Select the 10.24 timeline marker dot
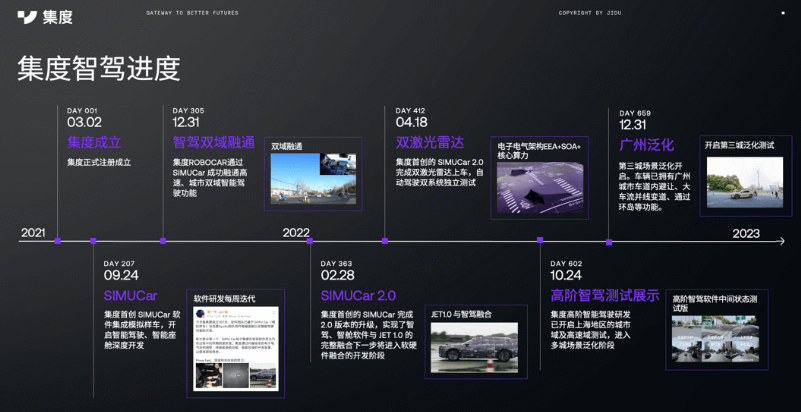Screen dimensions: 801x412 coord(540,241)
